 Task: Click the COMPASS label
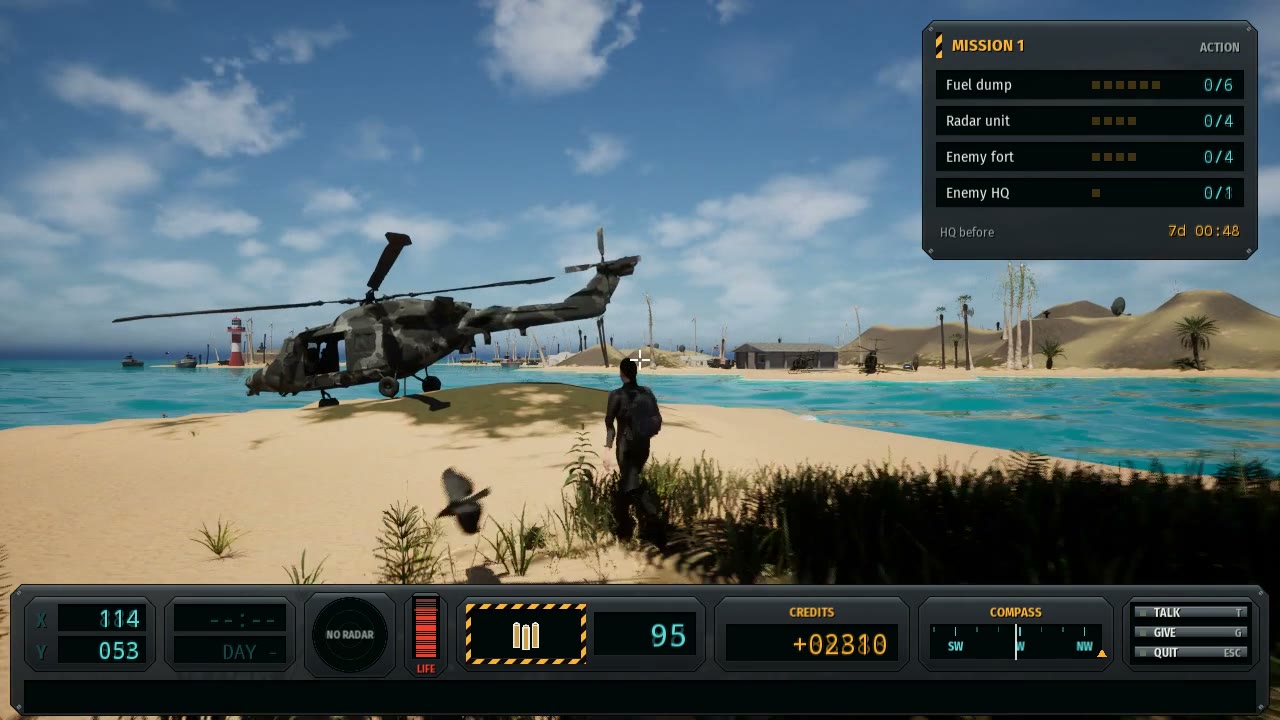(x=1015, y=612)
